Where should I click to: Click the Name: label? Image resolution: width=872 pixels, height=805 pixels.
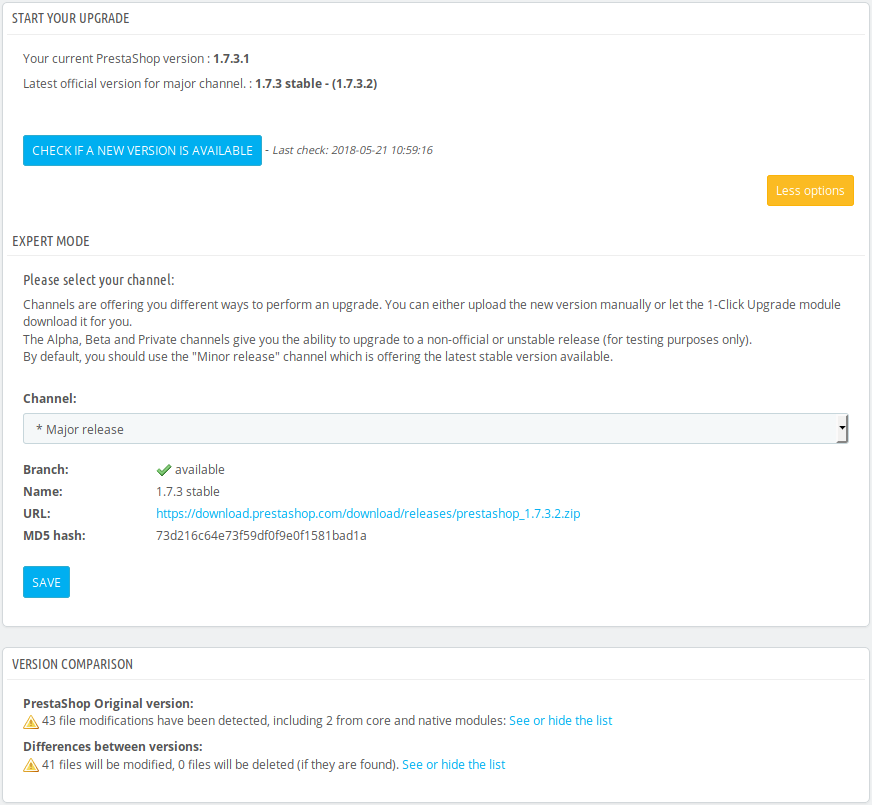(x=43, y=491)
